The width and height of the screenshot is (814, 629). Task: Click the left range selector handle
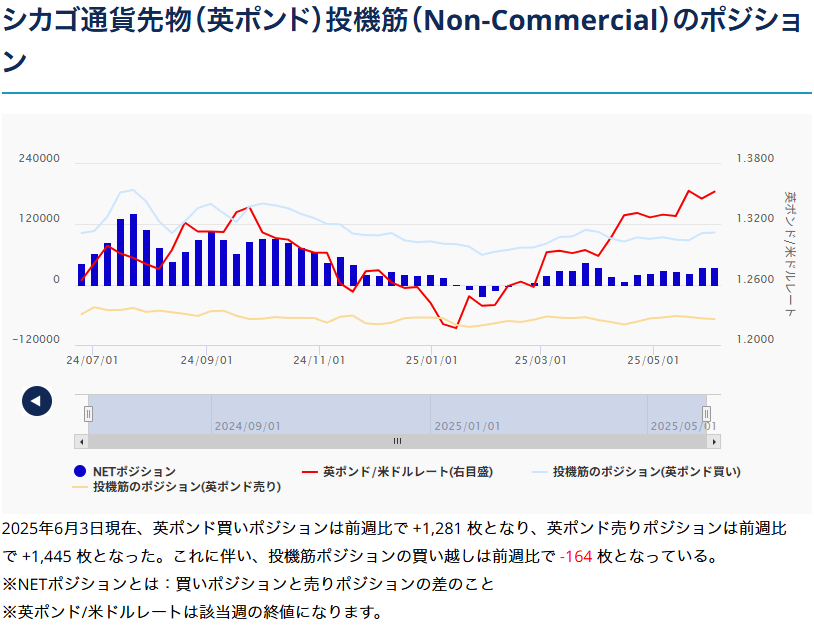point(88,414)
